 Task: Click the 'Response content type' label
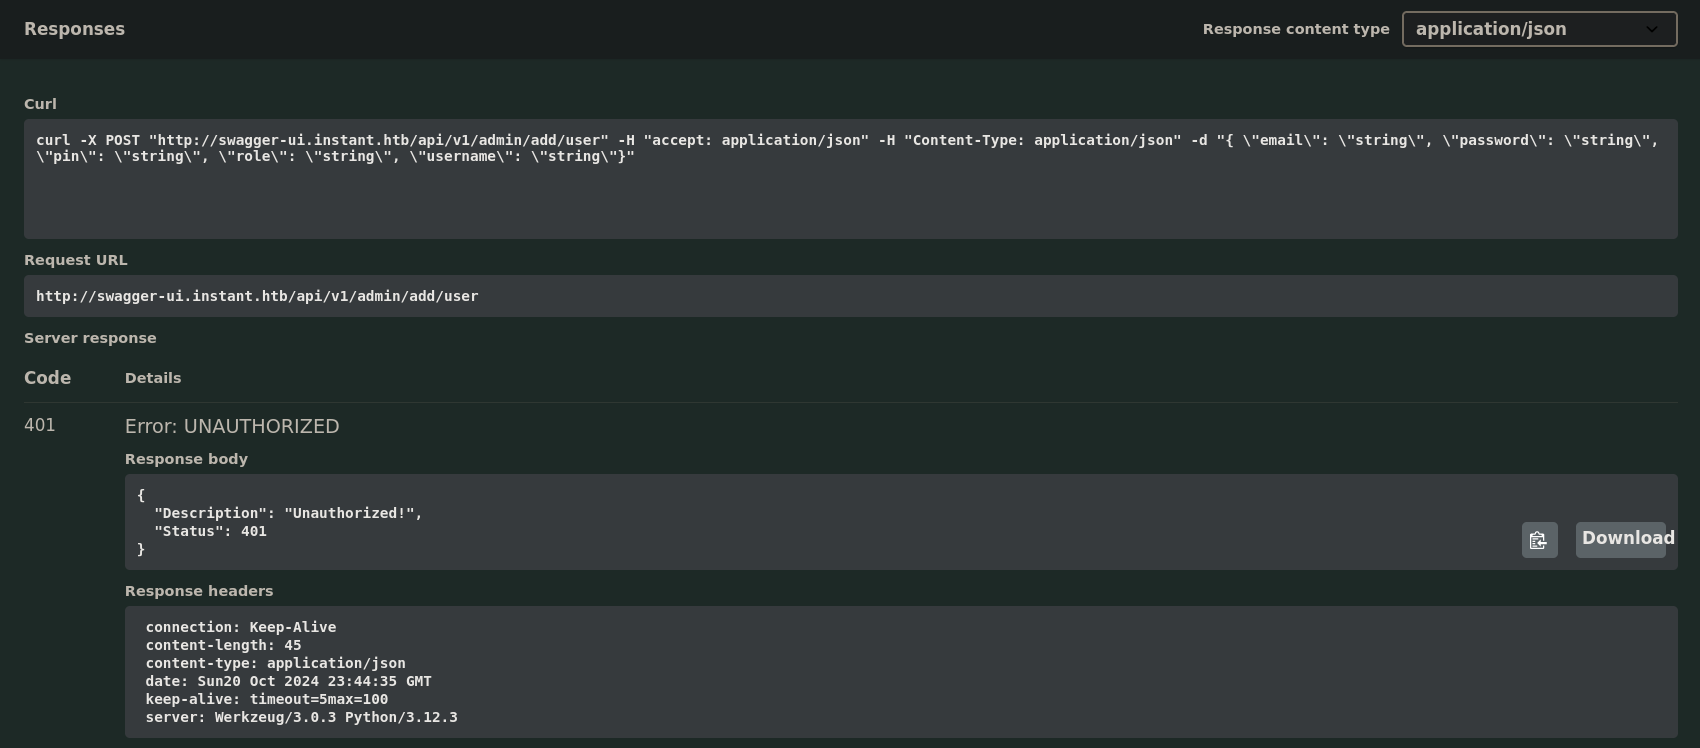(1296, 29)
